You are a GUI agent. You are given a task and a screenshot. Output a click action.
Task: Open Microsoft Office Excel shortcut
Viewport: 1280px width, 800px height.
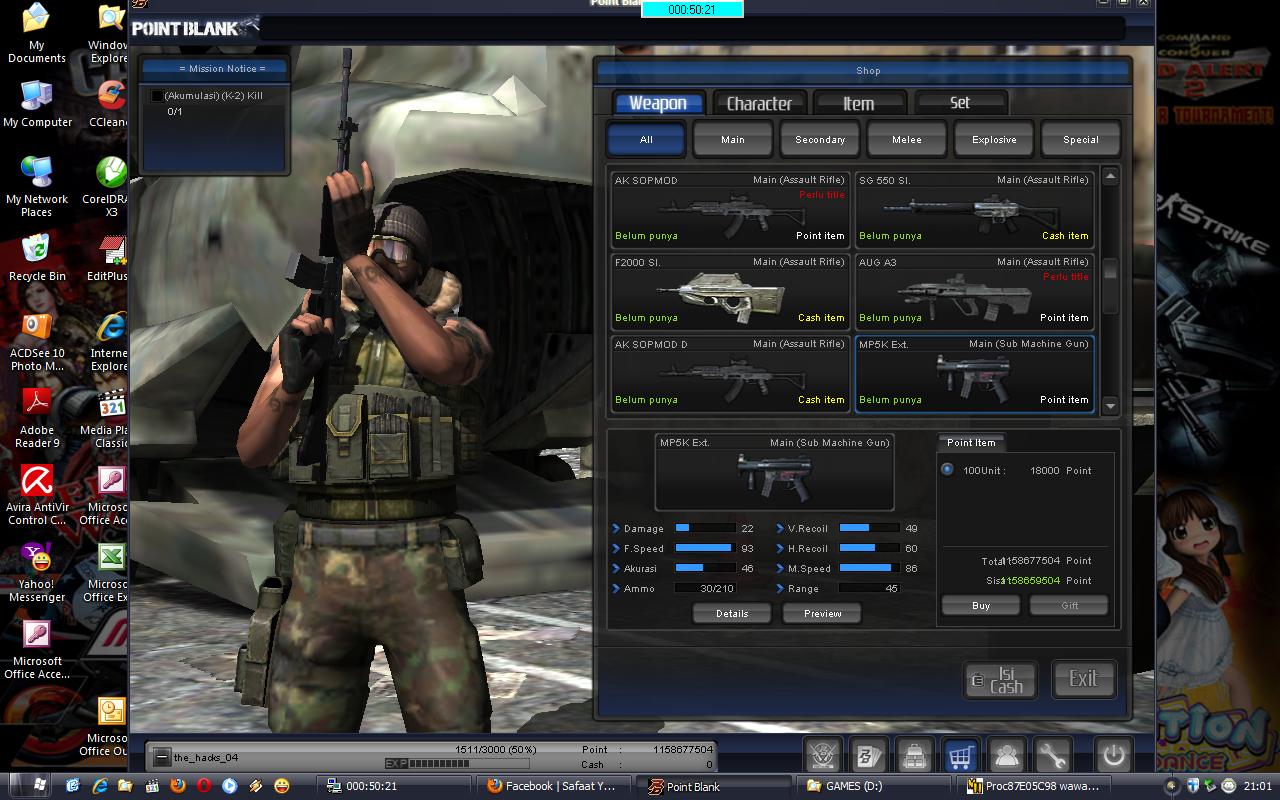(x=108, y=572)
